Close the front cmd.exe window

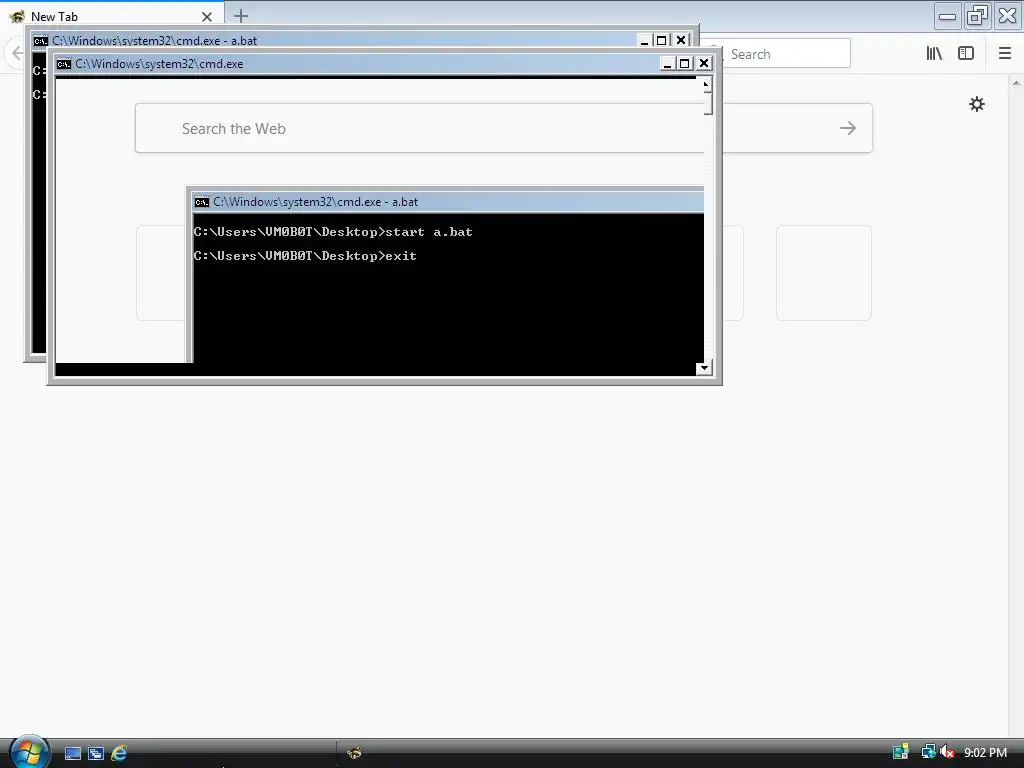pos(704,63)
